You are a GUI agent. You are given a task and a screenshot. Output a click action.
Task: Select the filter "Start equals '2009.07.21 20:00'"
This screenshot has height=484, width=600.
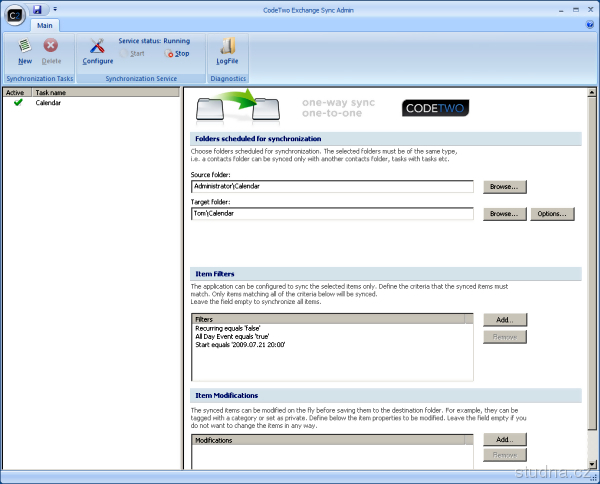click(x=240, y=345)
